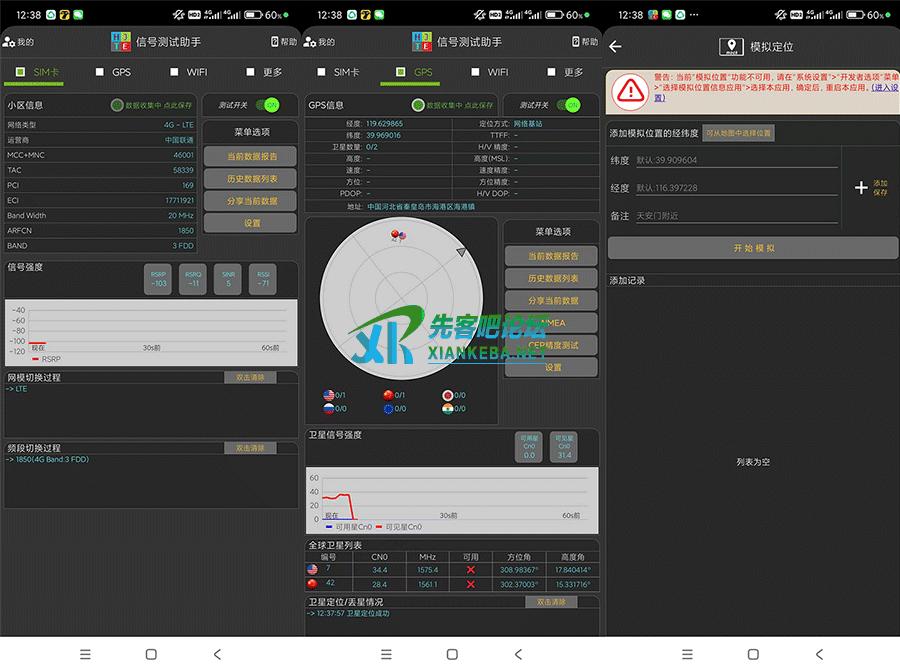This screenshot has height=672, width=900.
Task: Tap the back arrow on the mock location screen
Action: pos(615,46)
